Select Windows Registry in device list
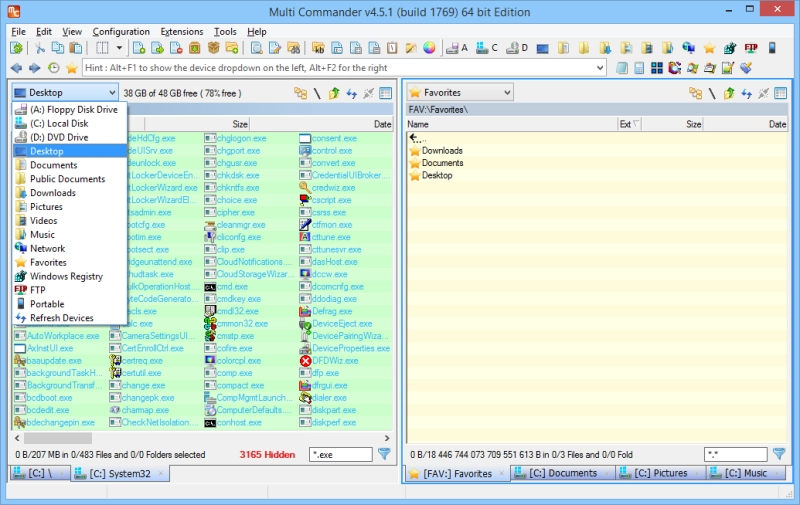This screenshot has width=800, height=505. coord(70,276)
